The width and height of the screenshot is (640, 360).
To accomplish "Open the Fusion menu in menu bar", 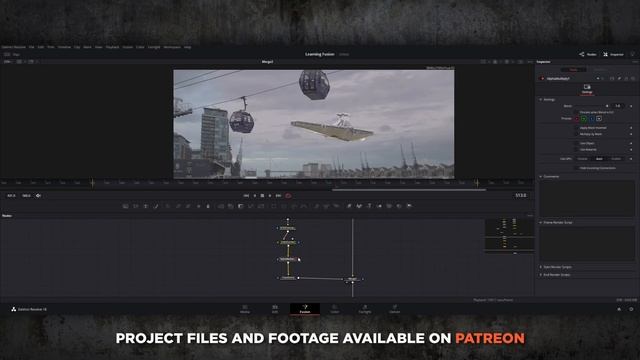I will [x=128, y=47].
